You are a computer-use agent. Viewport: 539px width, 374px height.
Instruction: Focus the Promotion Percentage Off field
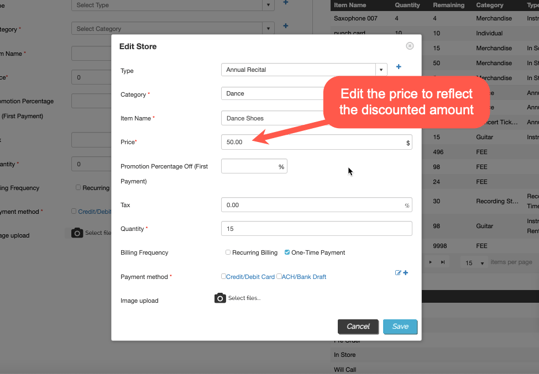254,166
